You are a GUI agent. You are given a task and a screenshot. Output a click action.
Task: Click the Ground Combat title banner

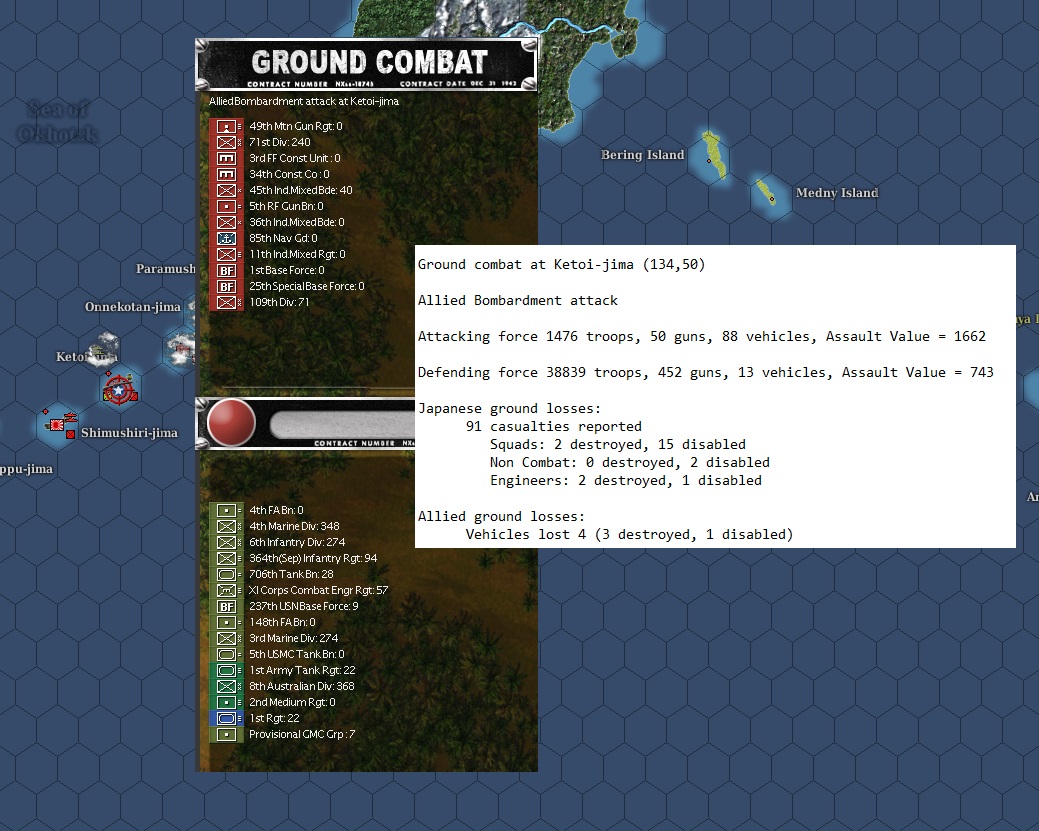coord(366,65)
